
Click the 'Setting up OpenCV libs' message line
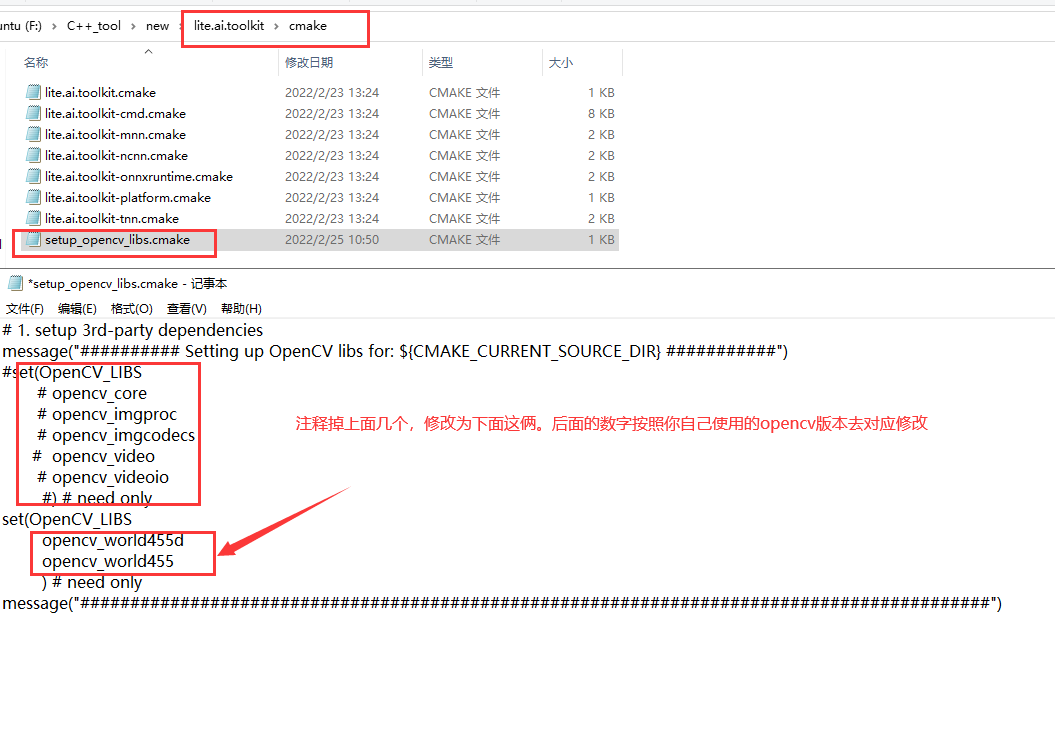tap(395, 351)
